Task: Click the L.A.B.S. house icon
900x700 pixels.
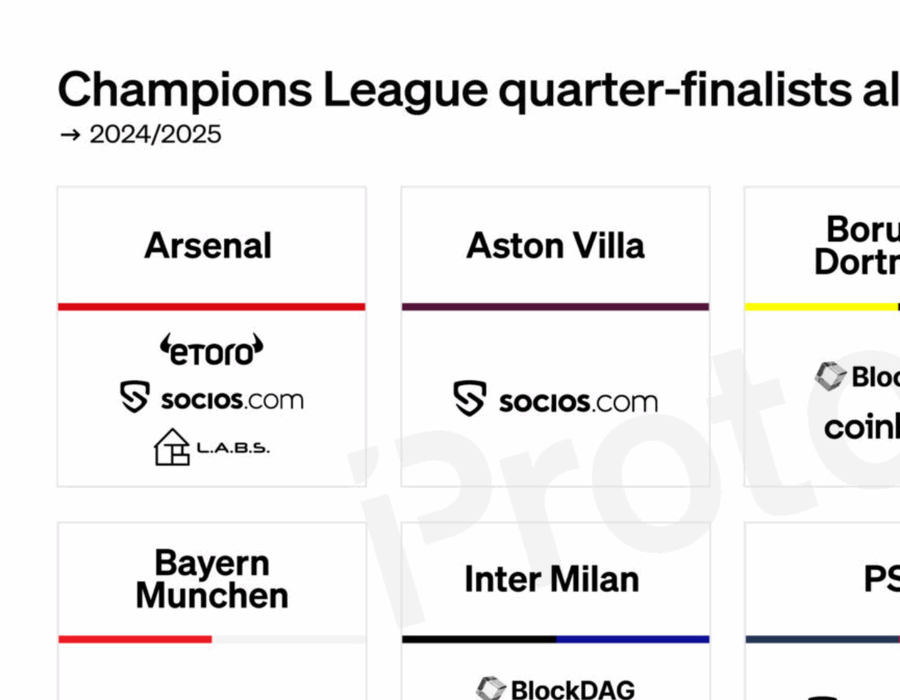Action: [x=171, y=447]
